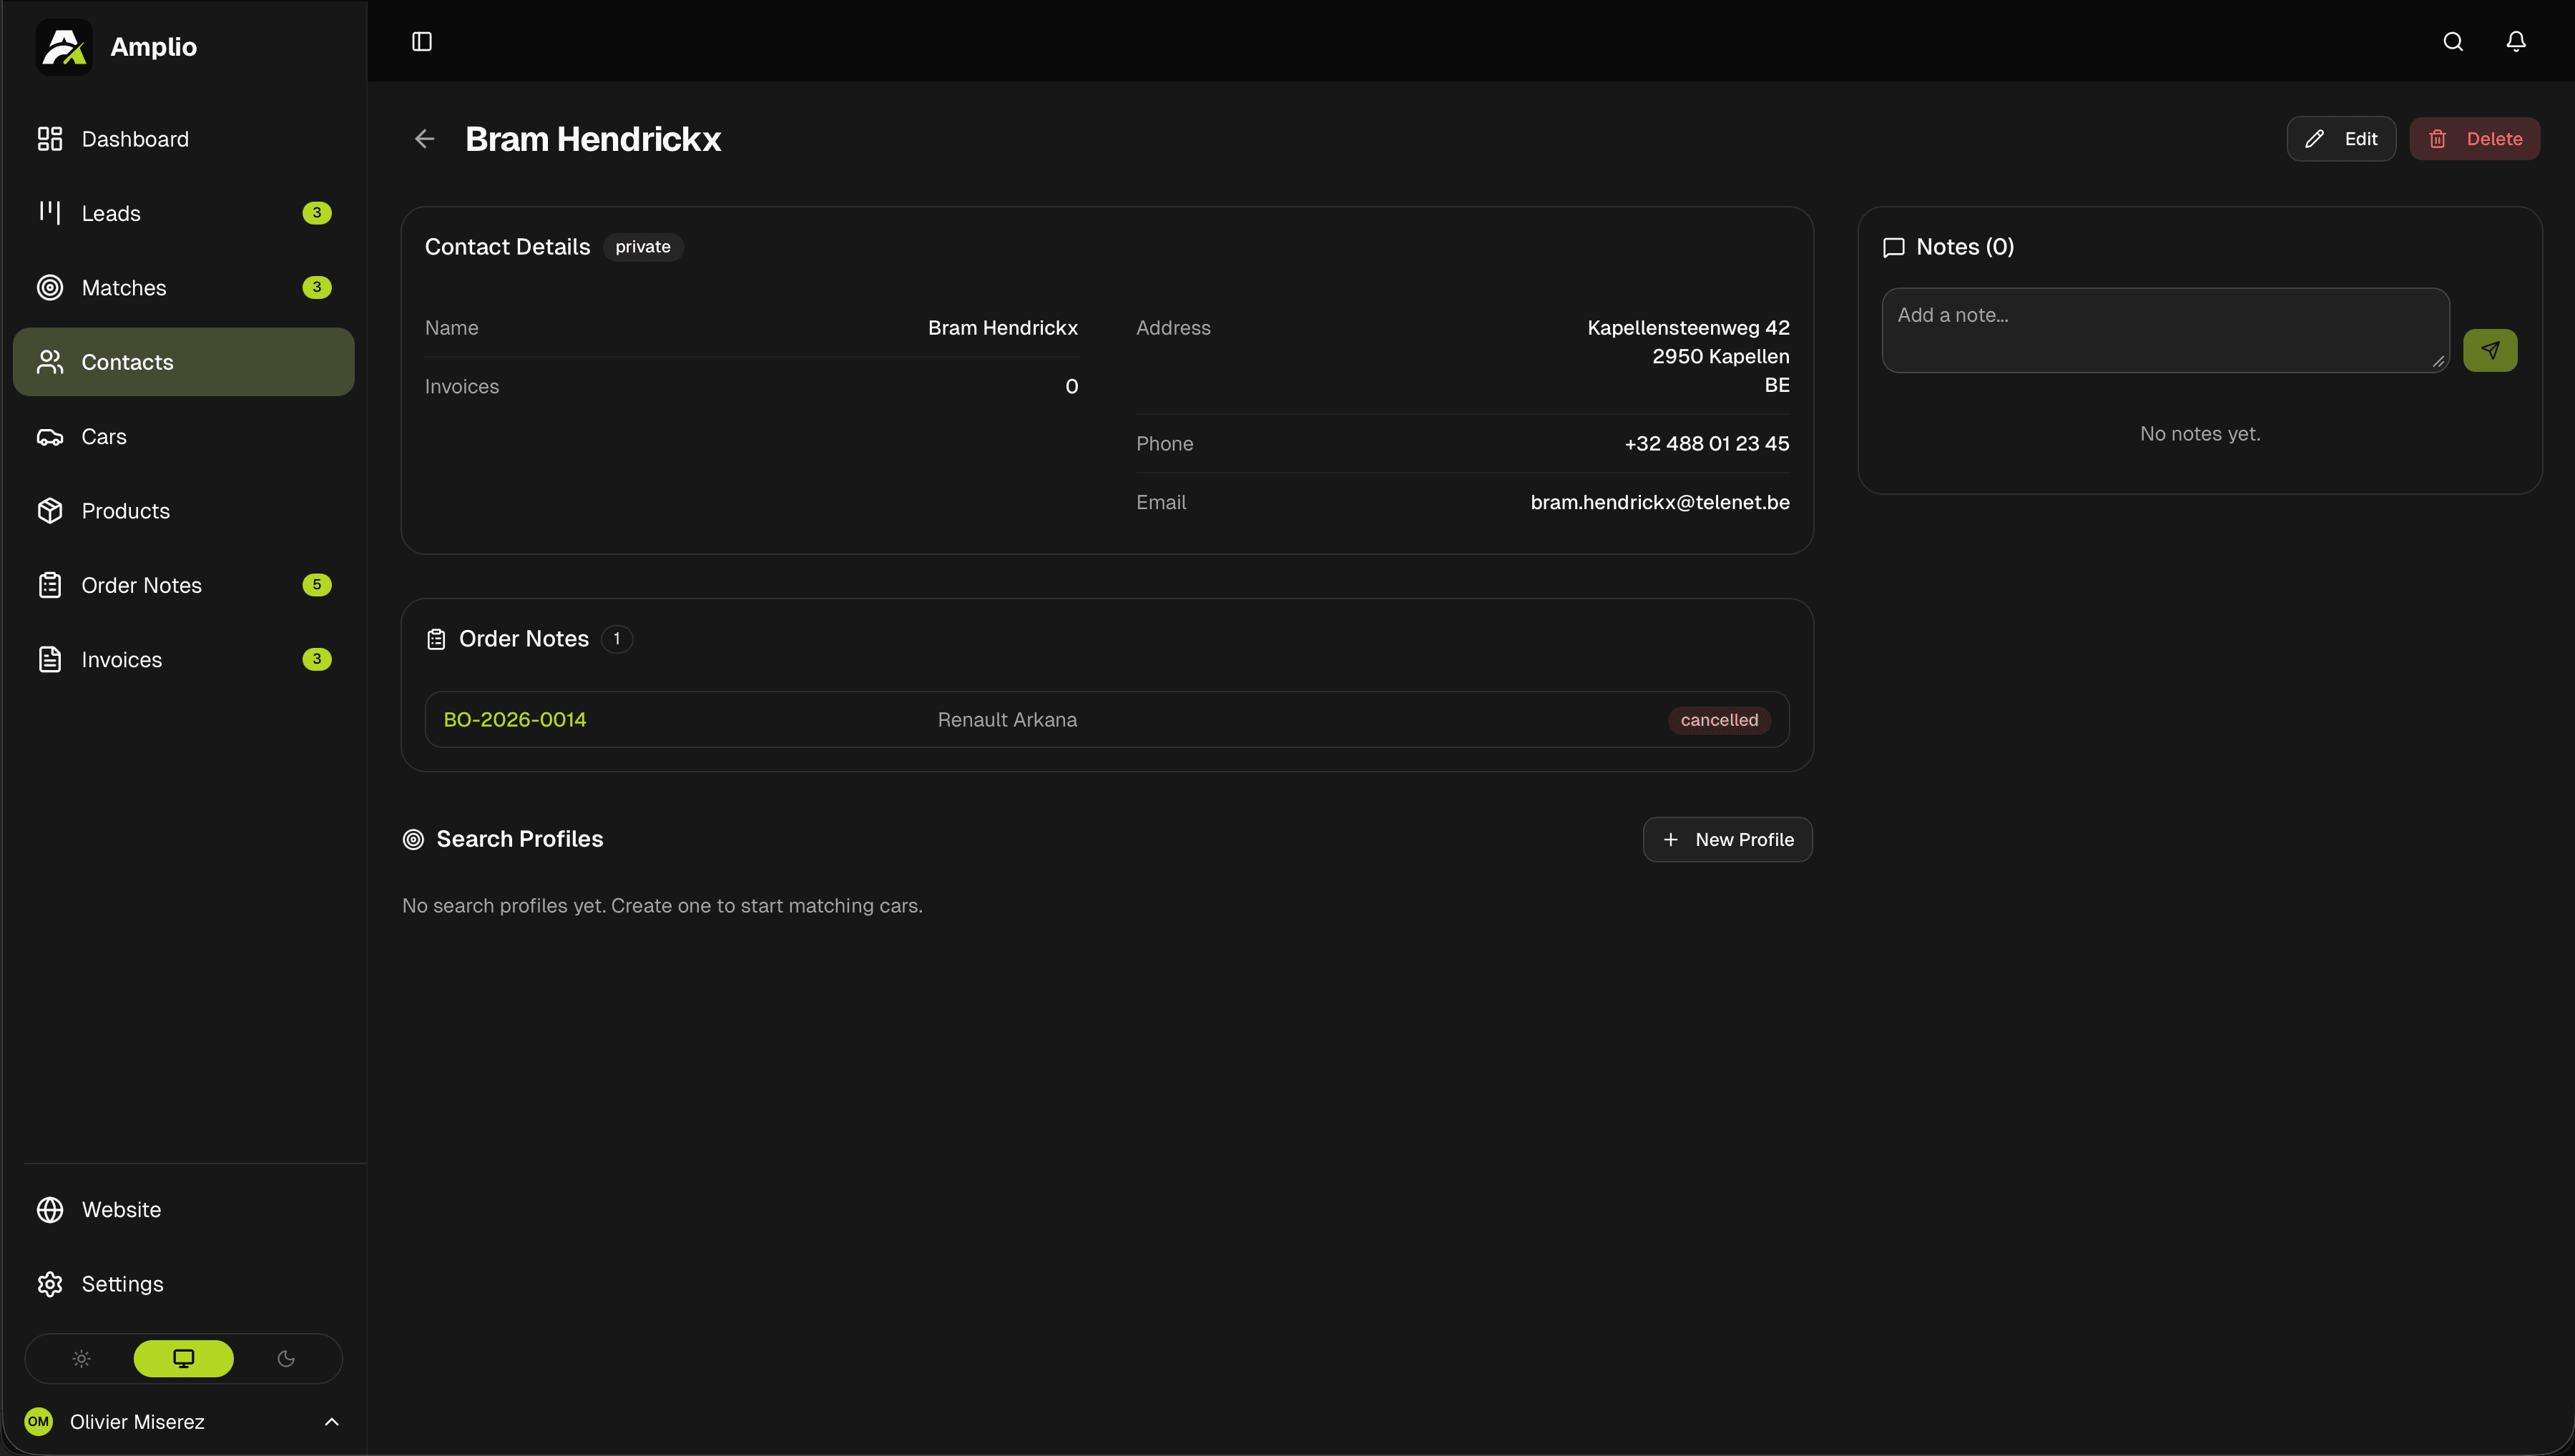Click New Profile button

click(x=1727, y=840)
